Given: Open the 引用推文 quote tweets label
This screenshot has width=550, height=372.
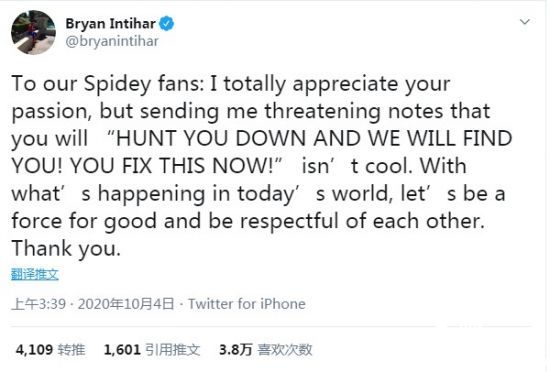Looking at the screenshot, I should click(173, 350).
